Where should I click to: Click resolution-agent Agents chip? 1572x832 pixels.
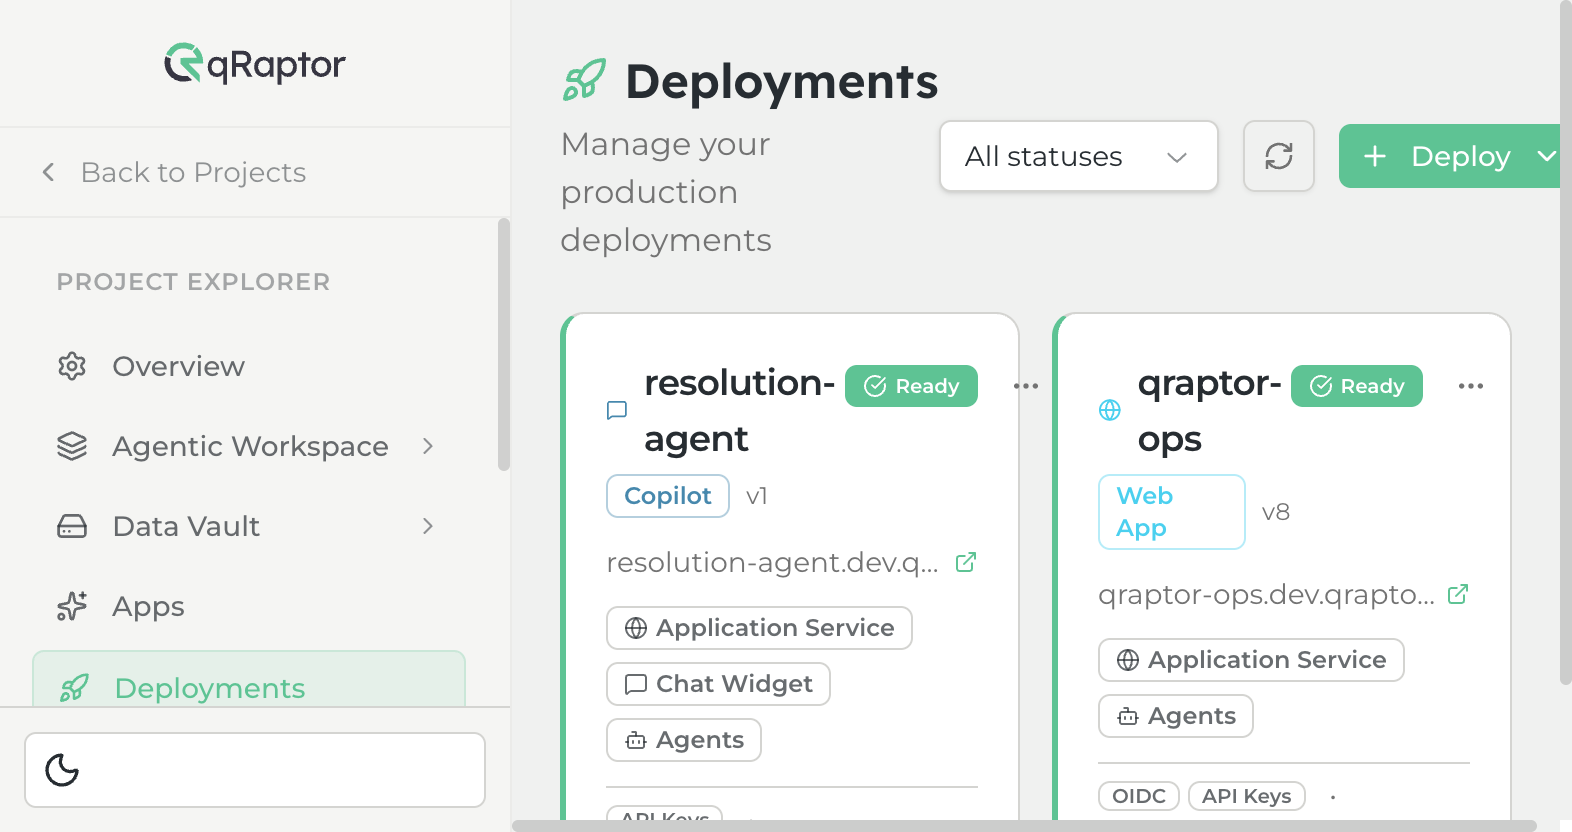point(684,740)
